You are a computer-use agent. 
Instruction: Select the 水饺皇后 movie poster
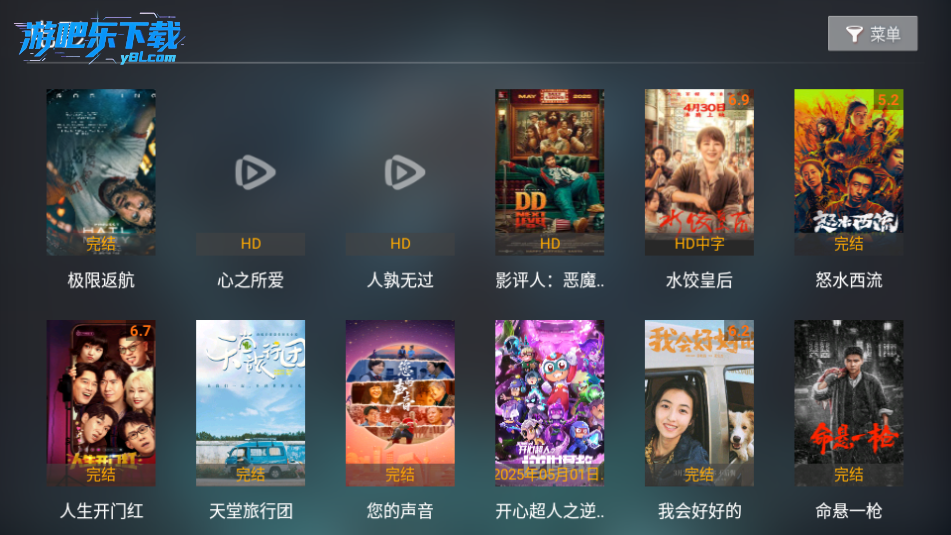click(699, 172)
